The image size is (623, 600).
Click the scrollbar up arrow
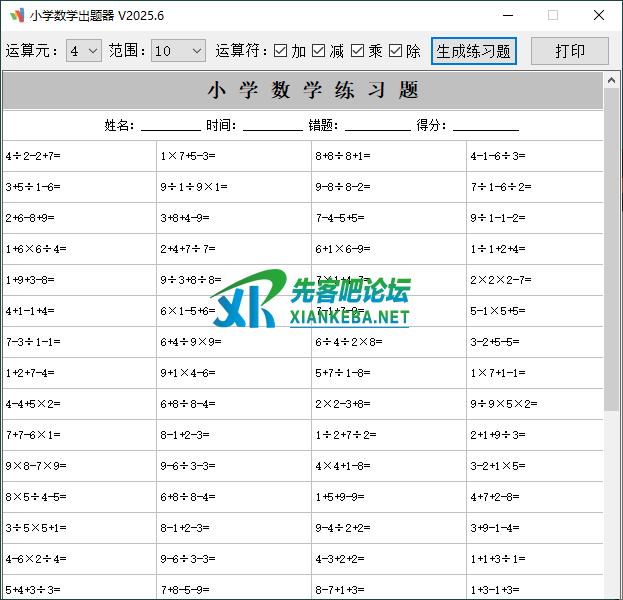click(611, 78)
